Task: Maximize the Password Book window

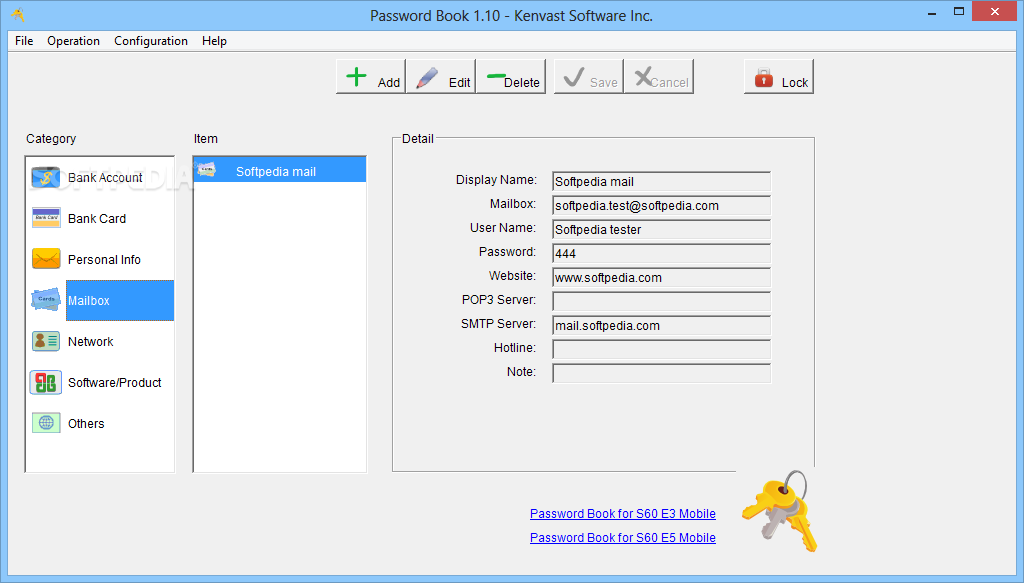Action: click(x=959, y=12)
